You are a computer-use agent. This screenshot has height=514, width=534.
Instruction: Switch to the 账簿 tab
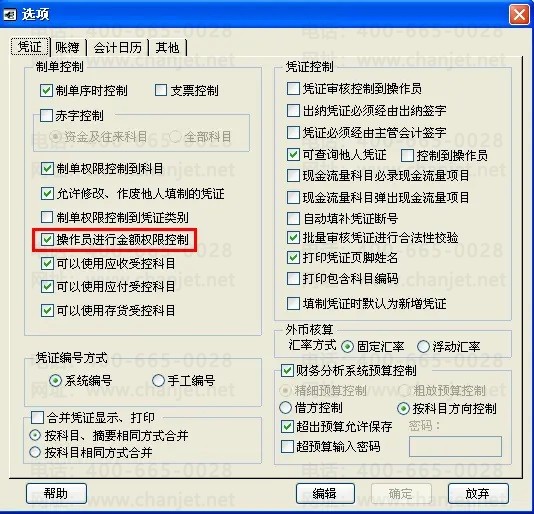pos(67,47)
